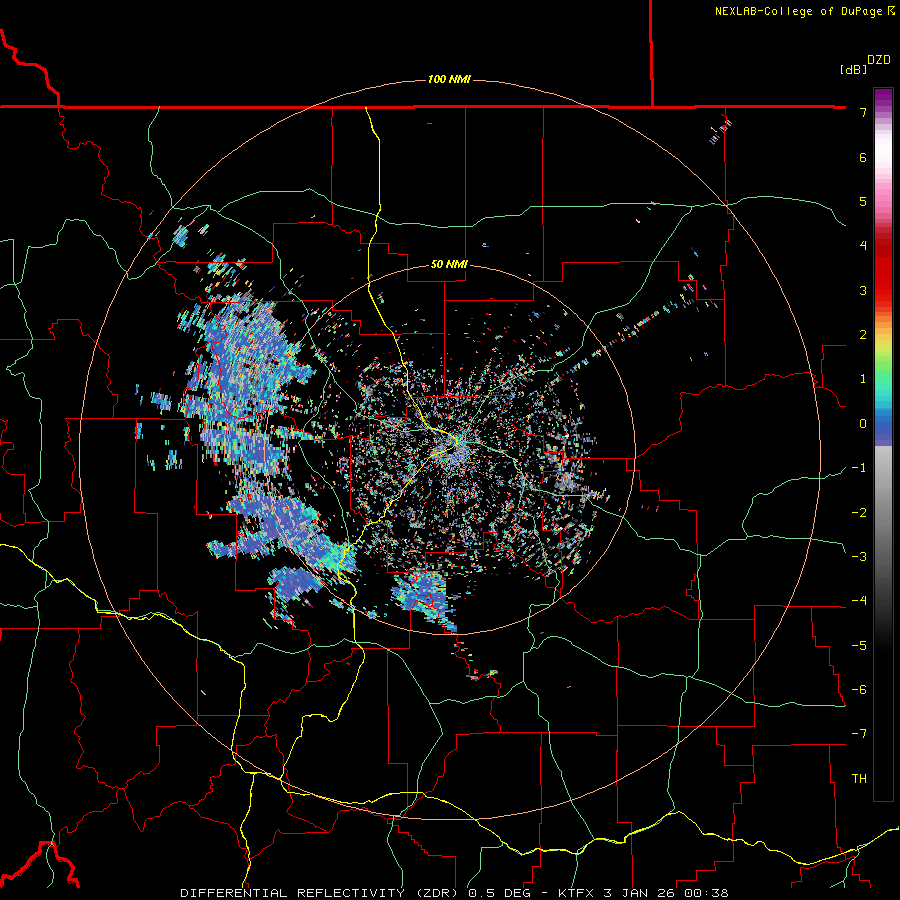Viewport: 900px width, 900px height.
Task: Click the purple top of the color bar
Action: (883, 96)
